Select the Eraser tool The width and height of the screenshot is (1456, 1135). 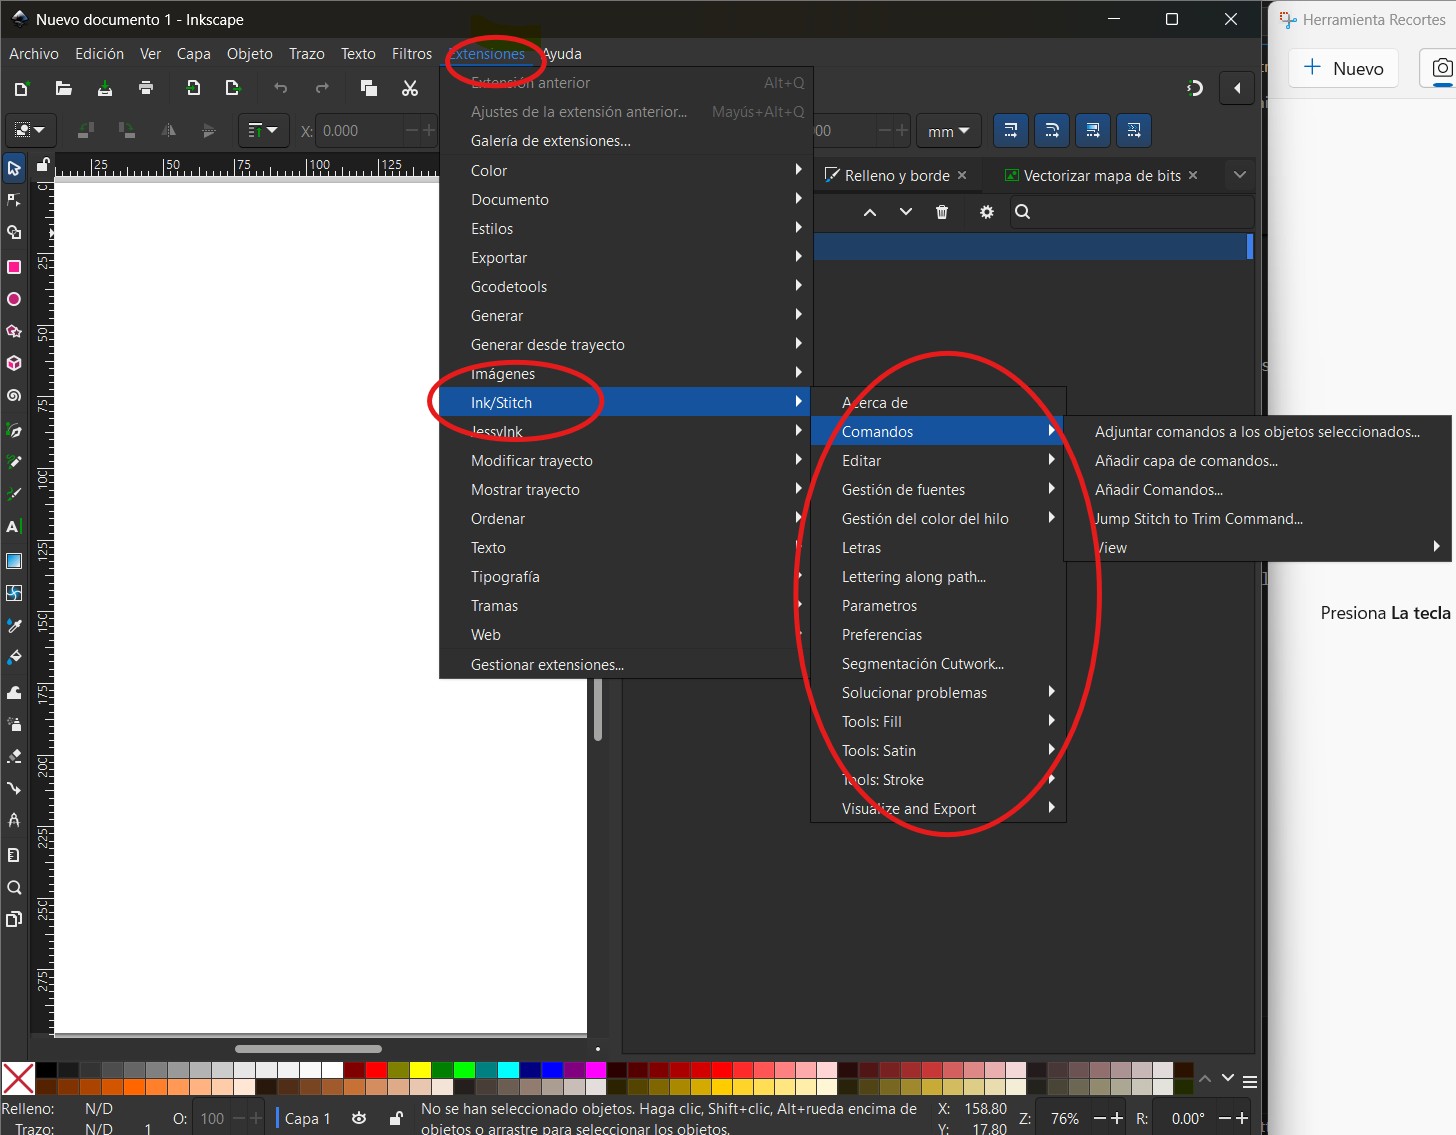14,756
